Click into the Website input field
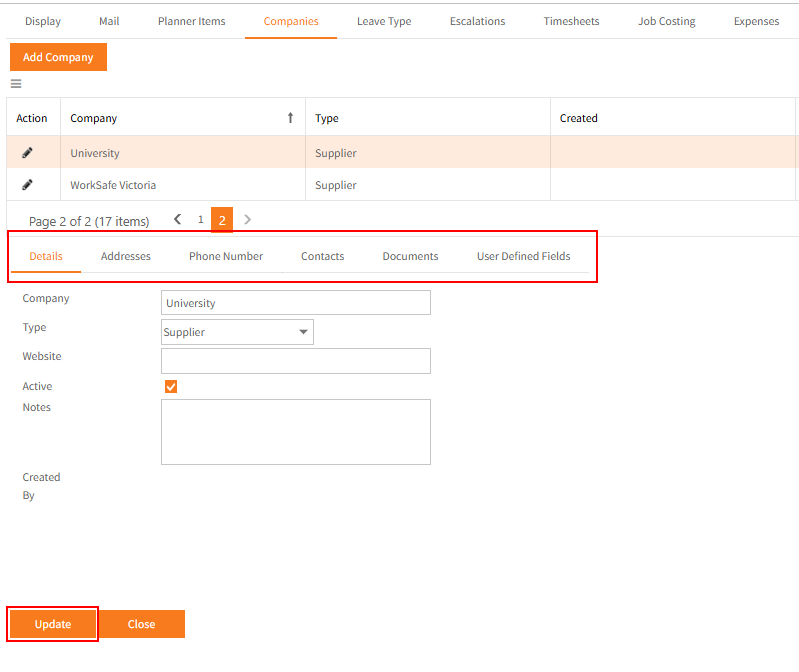The image size is (799, 672). (x=295, y=361)
